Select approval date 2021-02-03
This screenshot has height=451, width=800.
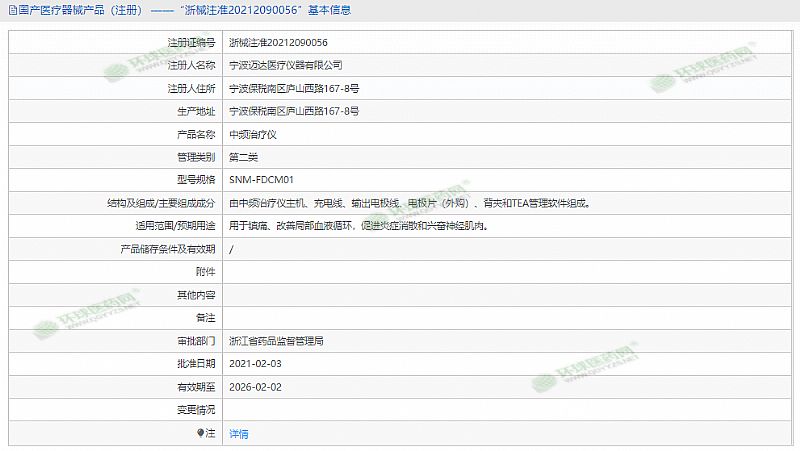[255, 364]
